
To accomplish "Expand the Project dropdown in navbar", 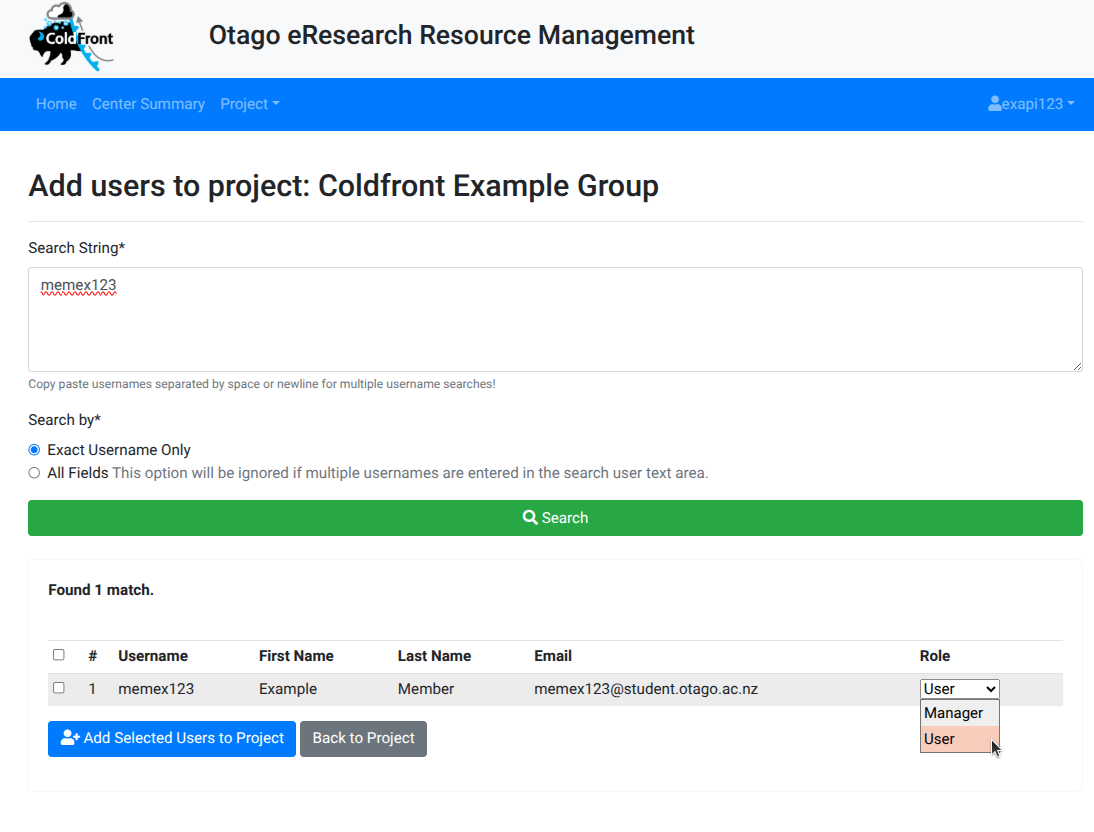I will pyautogui.click(x=249, y=104).
